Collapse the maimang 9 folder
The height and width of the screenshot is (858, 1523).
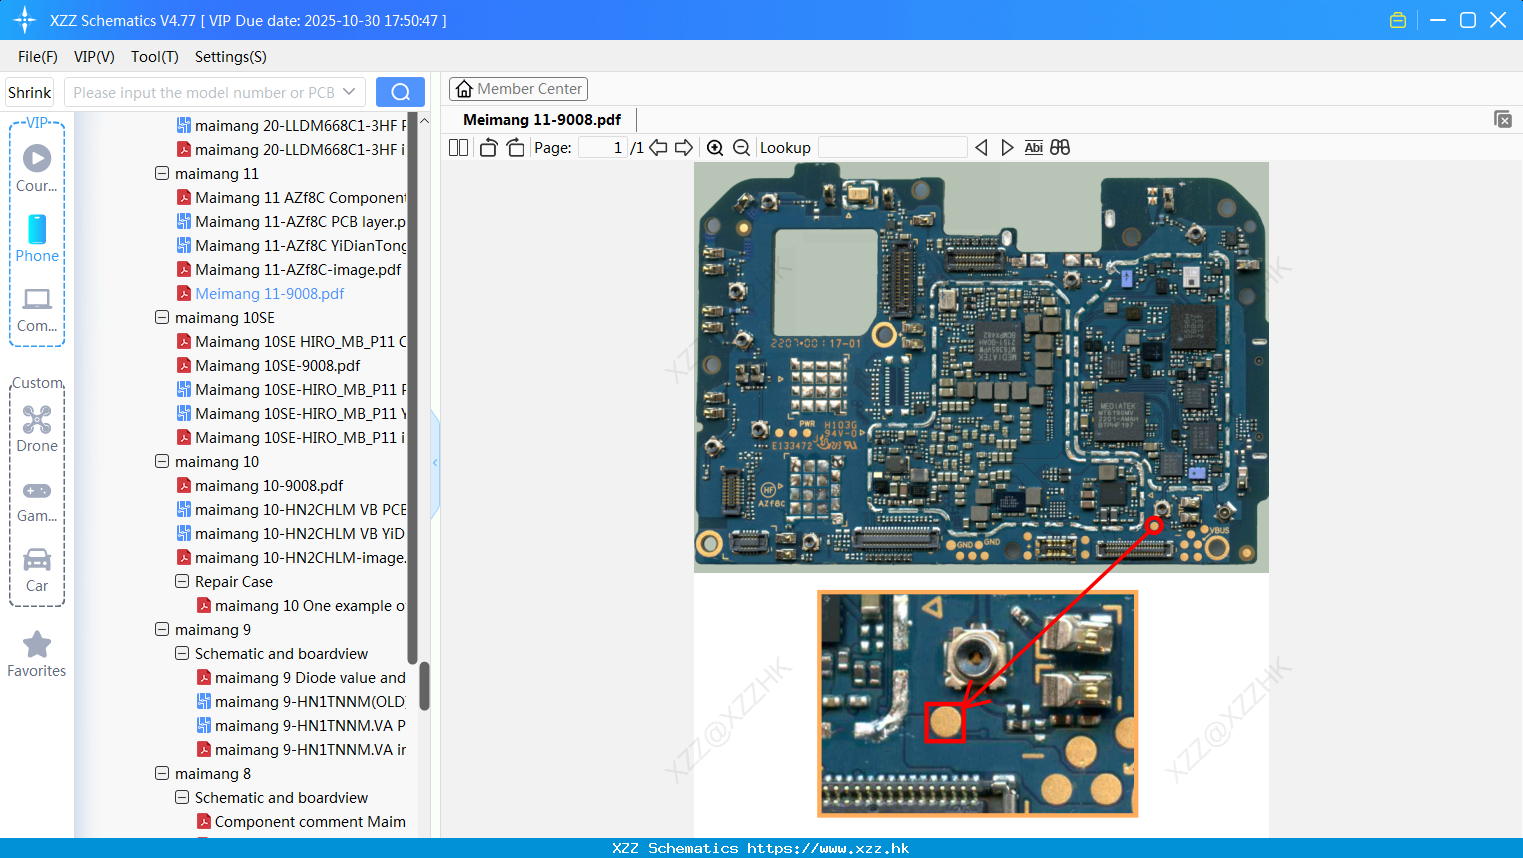pos(162,629)
